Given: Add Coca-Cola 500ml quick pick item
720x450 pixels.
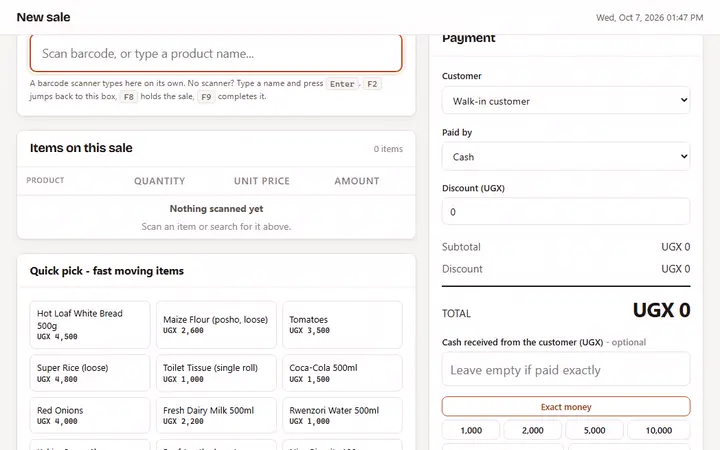Looking at the screenshot, I should [x=342, y=373].
